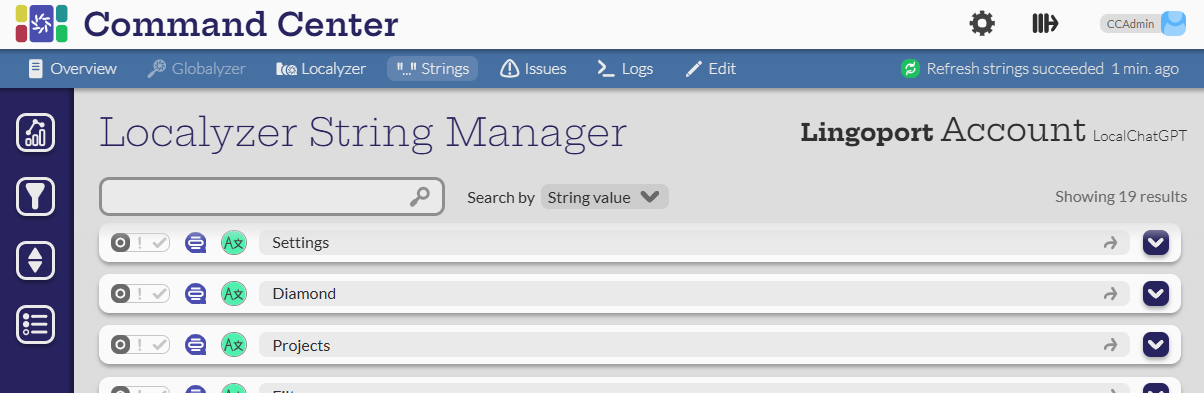
Task: Open the list view sidebar icon
Action: (36, 324)
